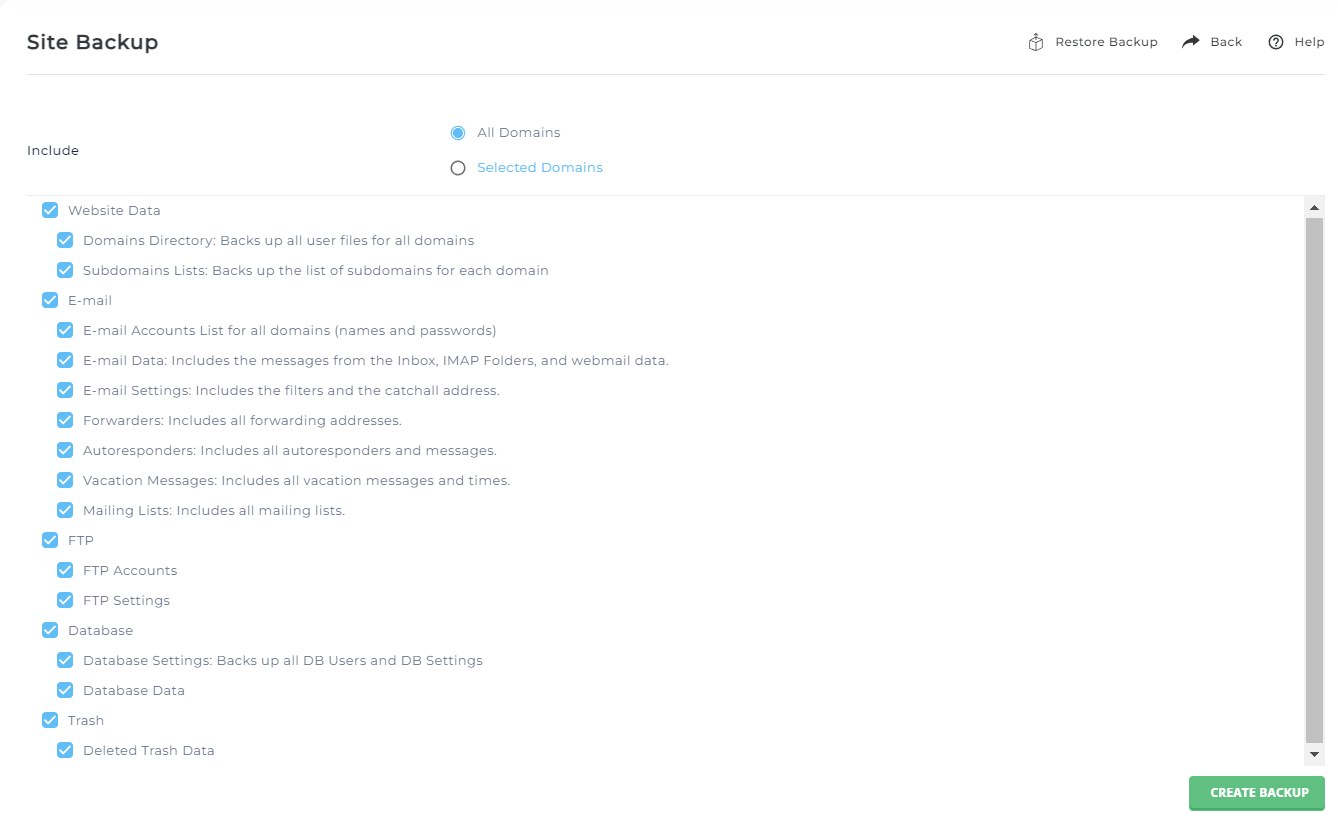Click the Help question mark icon
Image resolution: width=1338 pixels, height=819 pixels.
click(x=1276, y=42)
